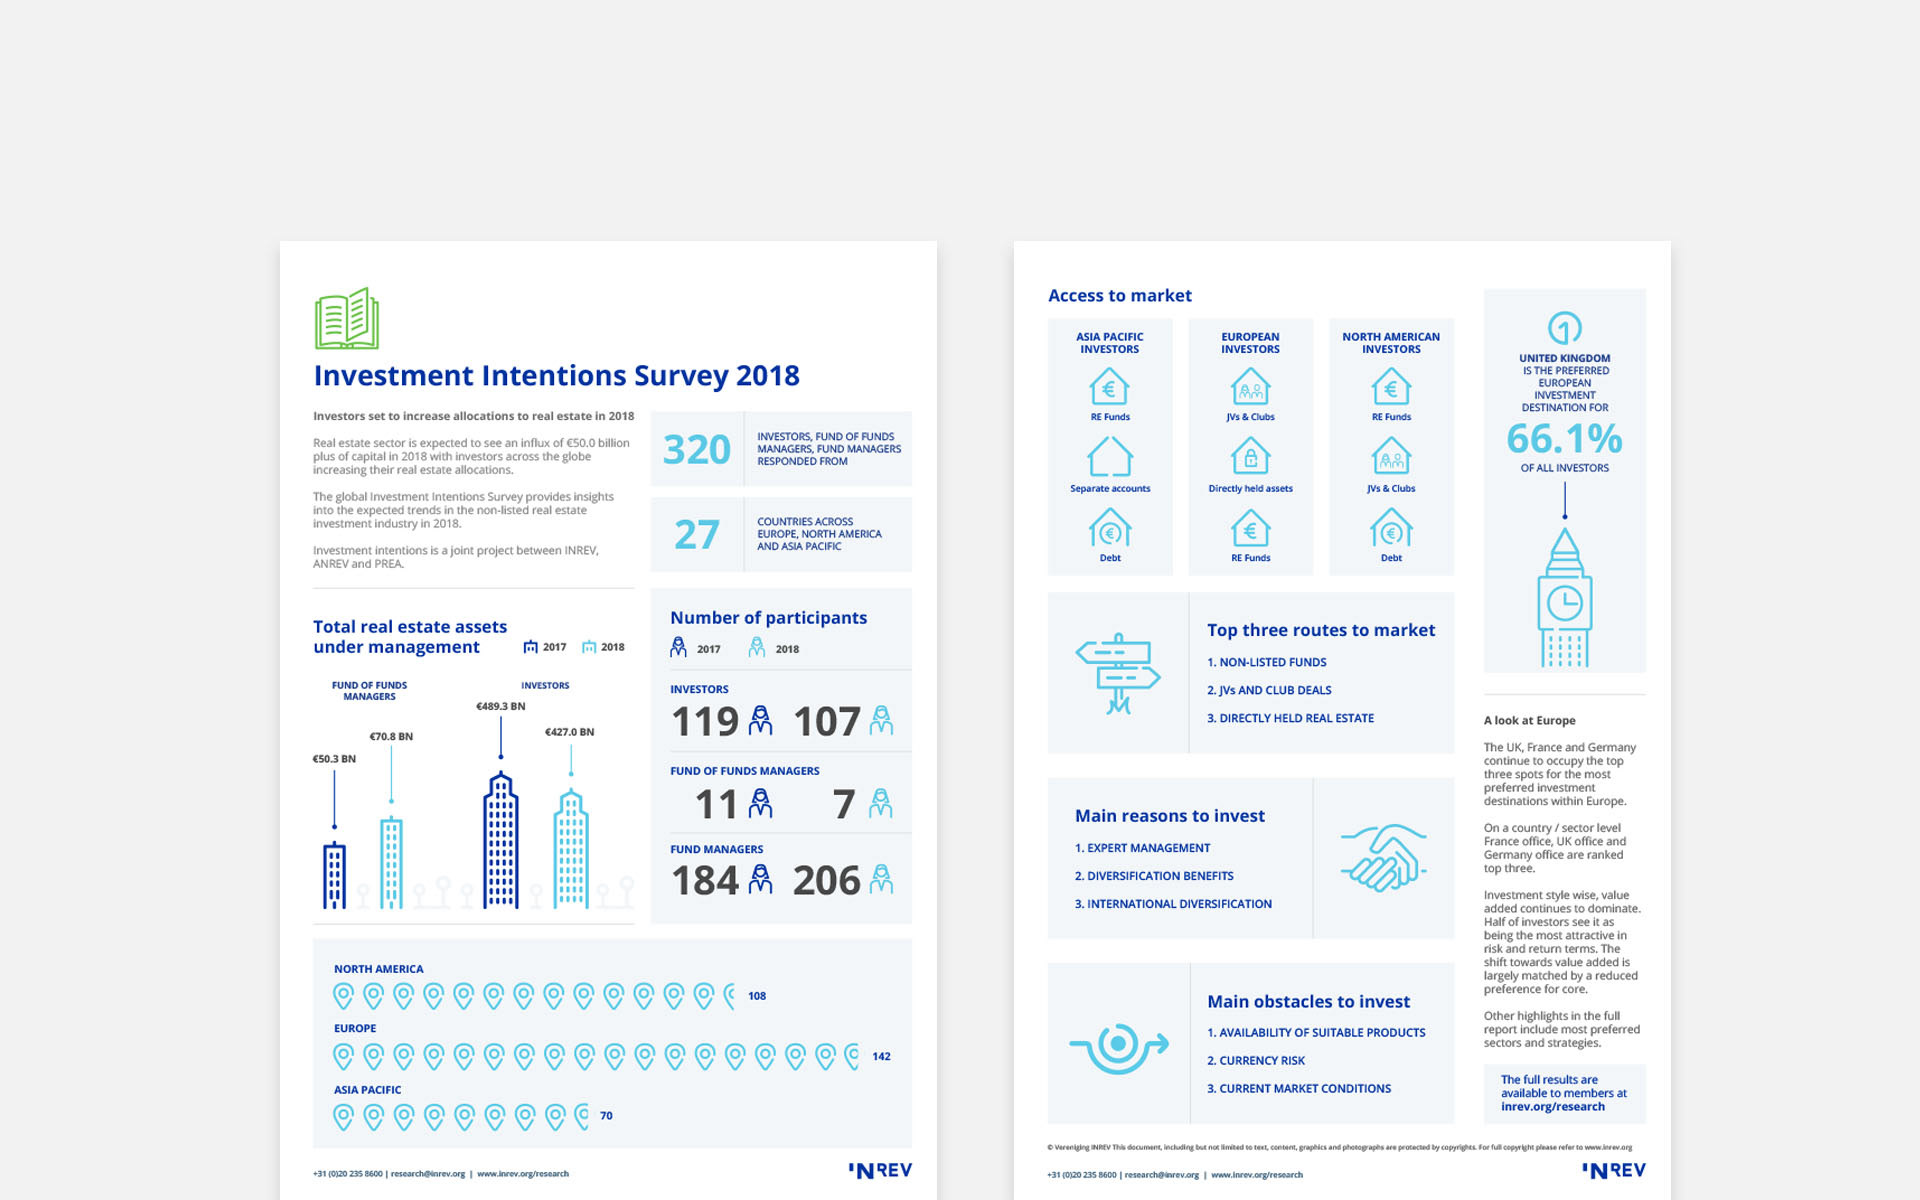
Task: Click 1. NON-LISTED FUNDS list item
Action: [1267, 662]
